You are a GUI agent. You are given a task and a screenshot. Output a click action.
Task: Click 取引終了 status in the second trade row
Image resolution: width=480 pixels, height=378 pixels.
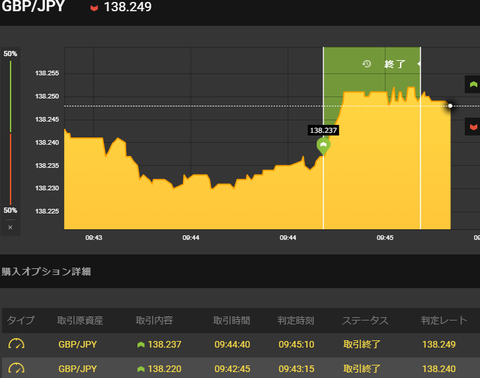[x=362, y=369]
